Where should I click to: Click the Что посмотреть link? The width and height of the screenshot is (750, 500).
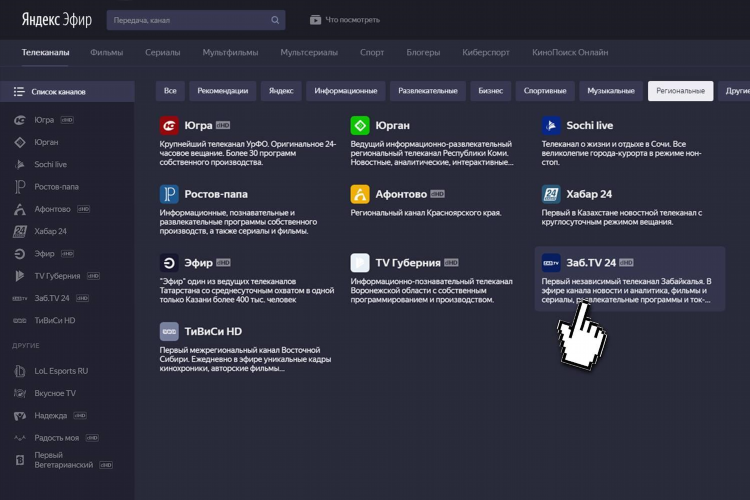(x=353, y=20)
